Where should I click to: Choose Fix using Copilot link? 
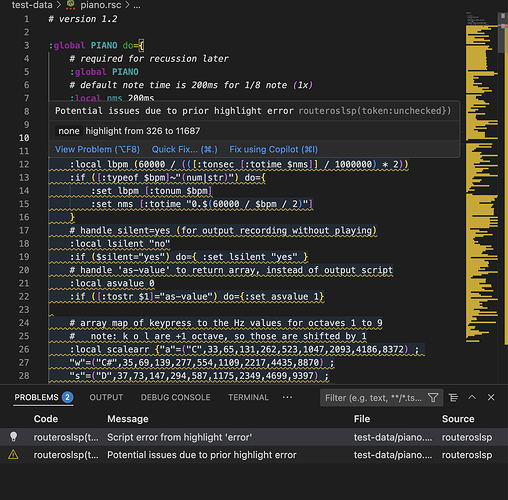[274, 149]
